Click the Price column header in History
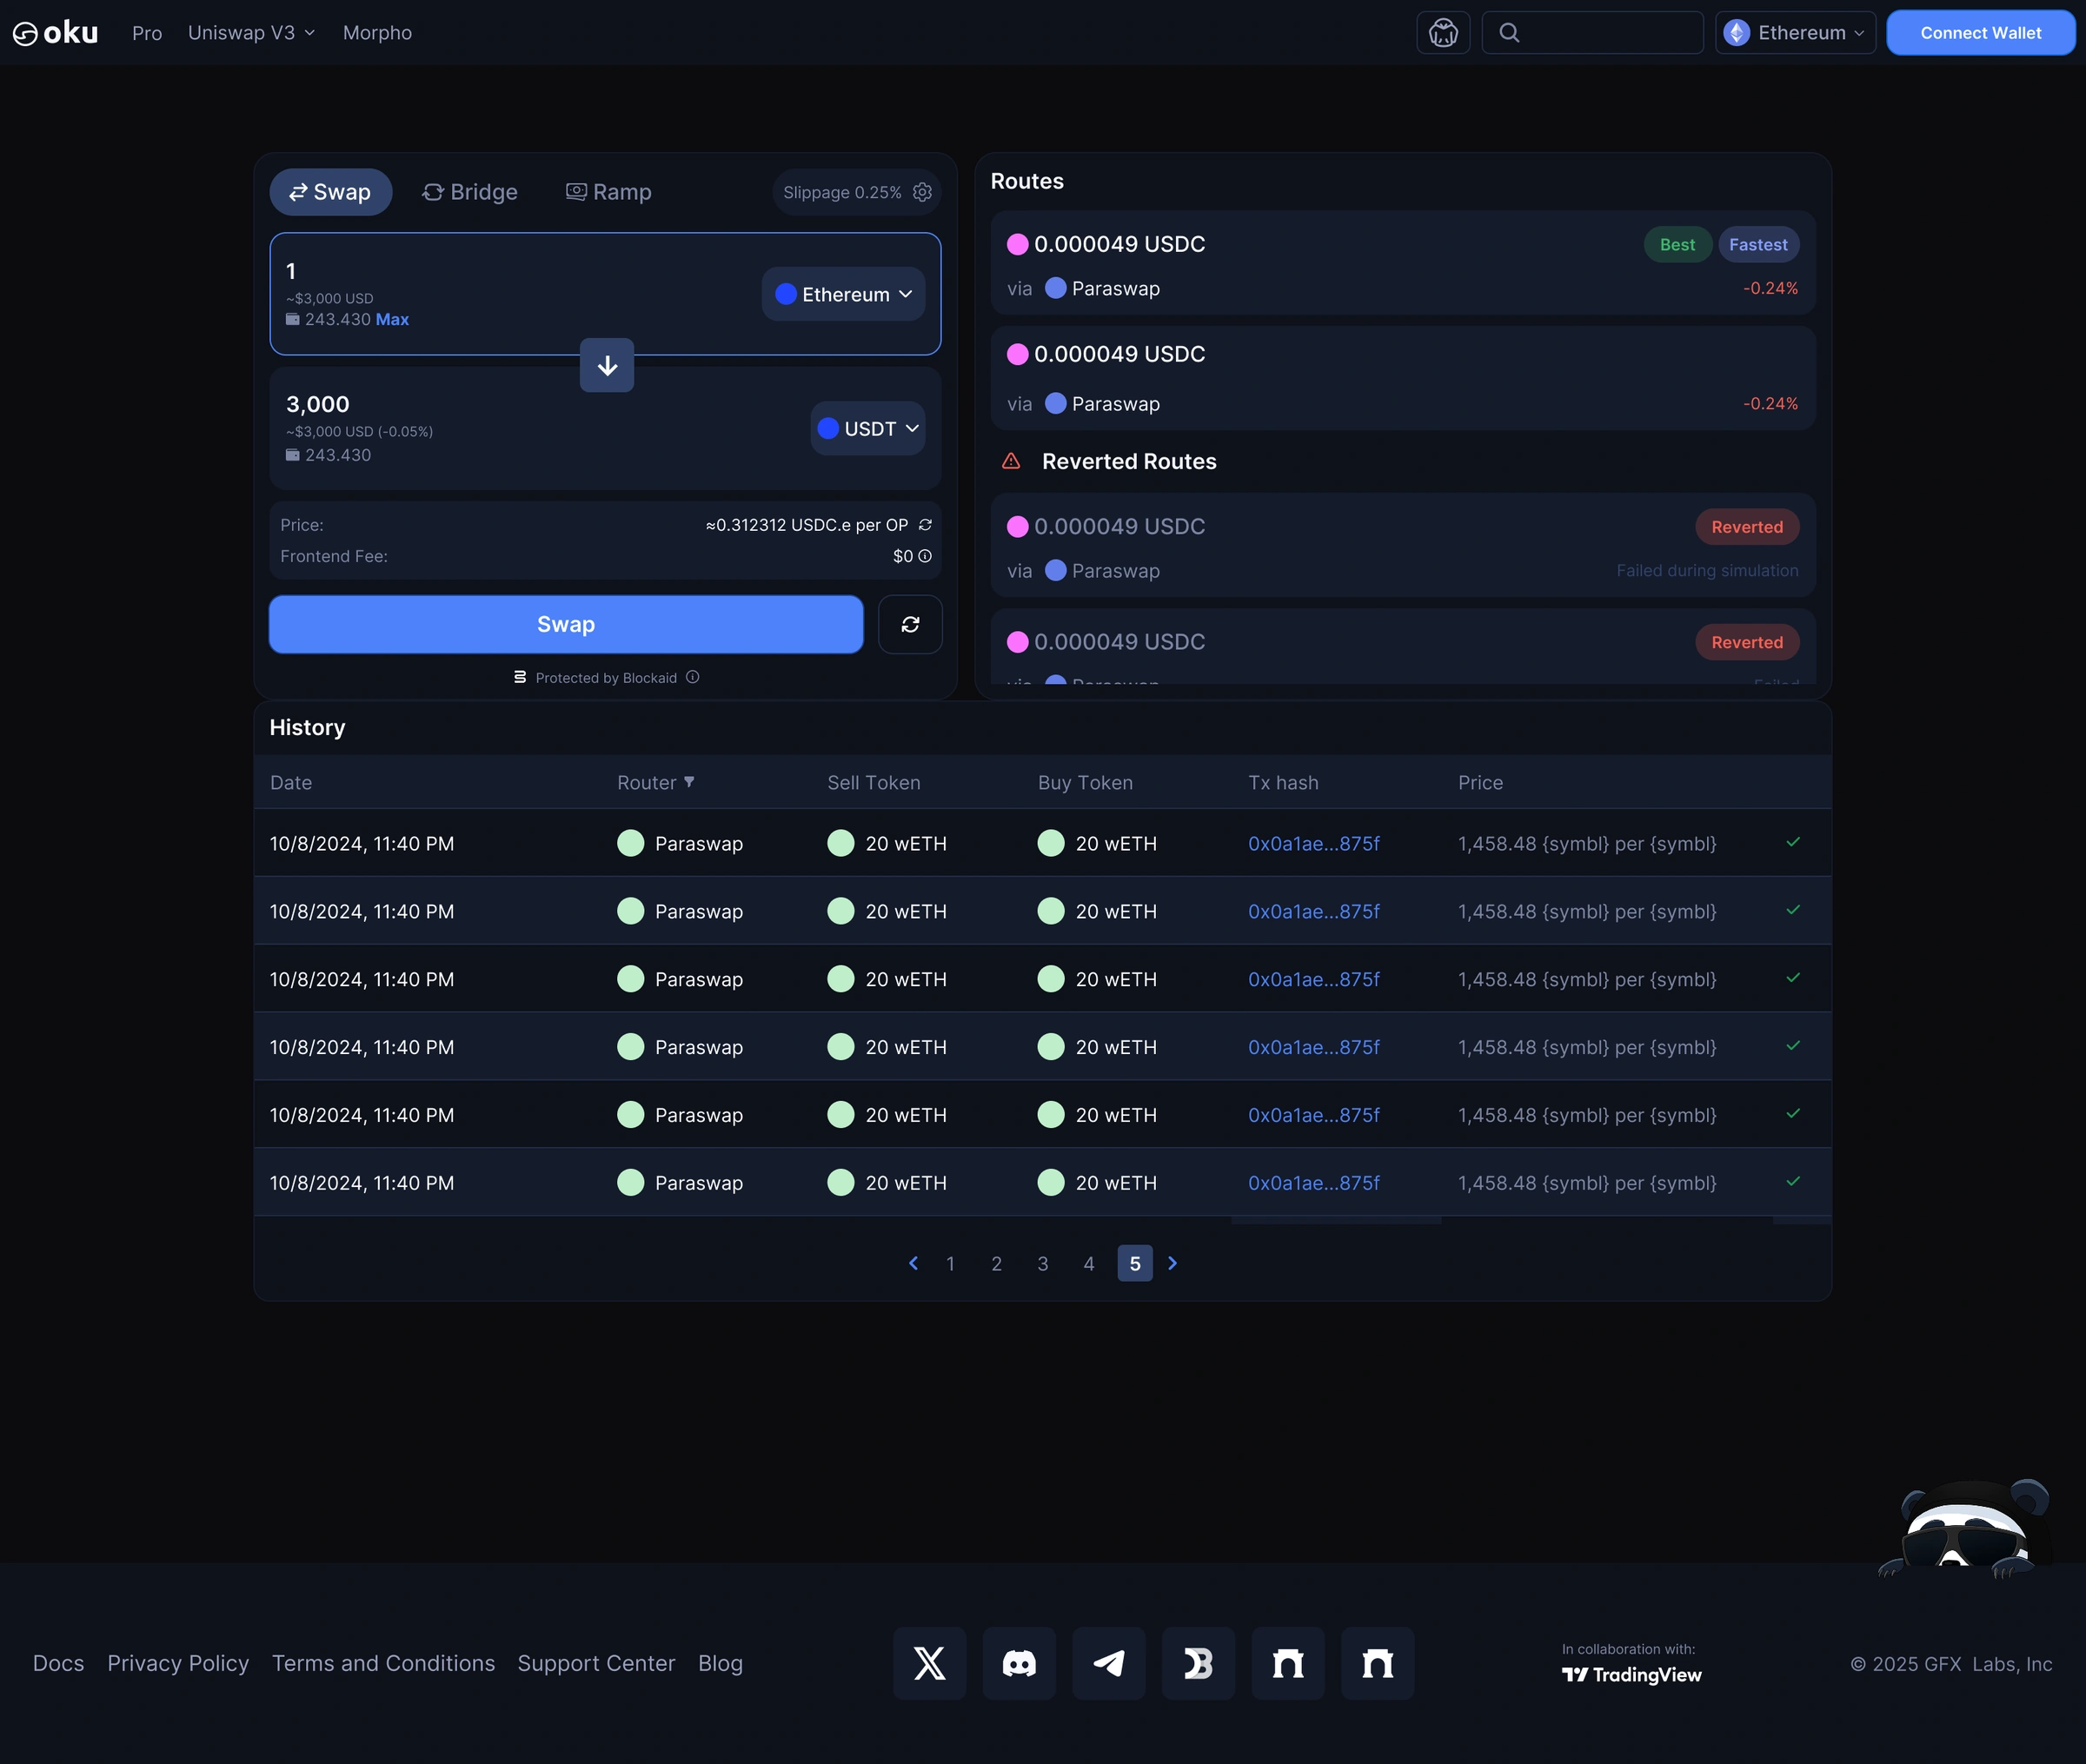This screenshot has width=2086, height=1764. [1480, 782]
